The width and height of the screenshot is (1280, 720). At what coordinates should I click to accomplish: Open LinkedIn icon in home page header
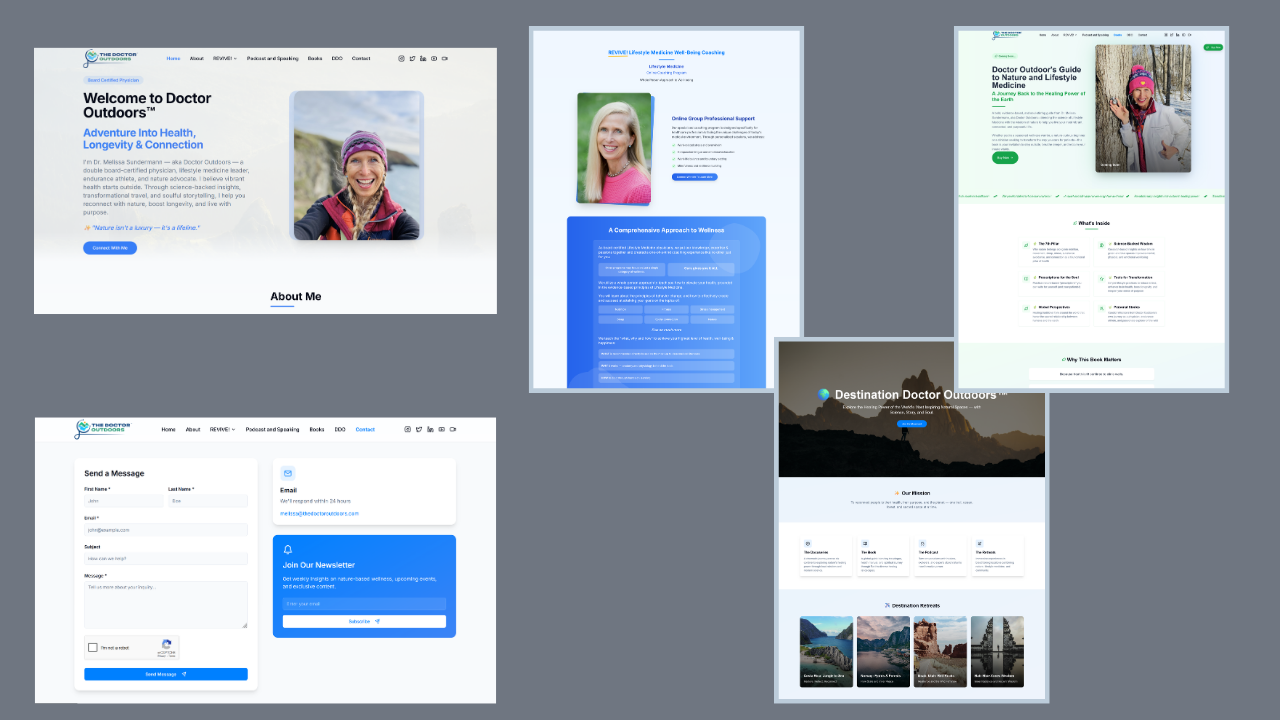[423, 59]
